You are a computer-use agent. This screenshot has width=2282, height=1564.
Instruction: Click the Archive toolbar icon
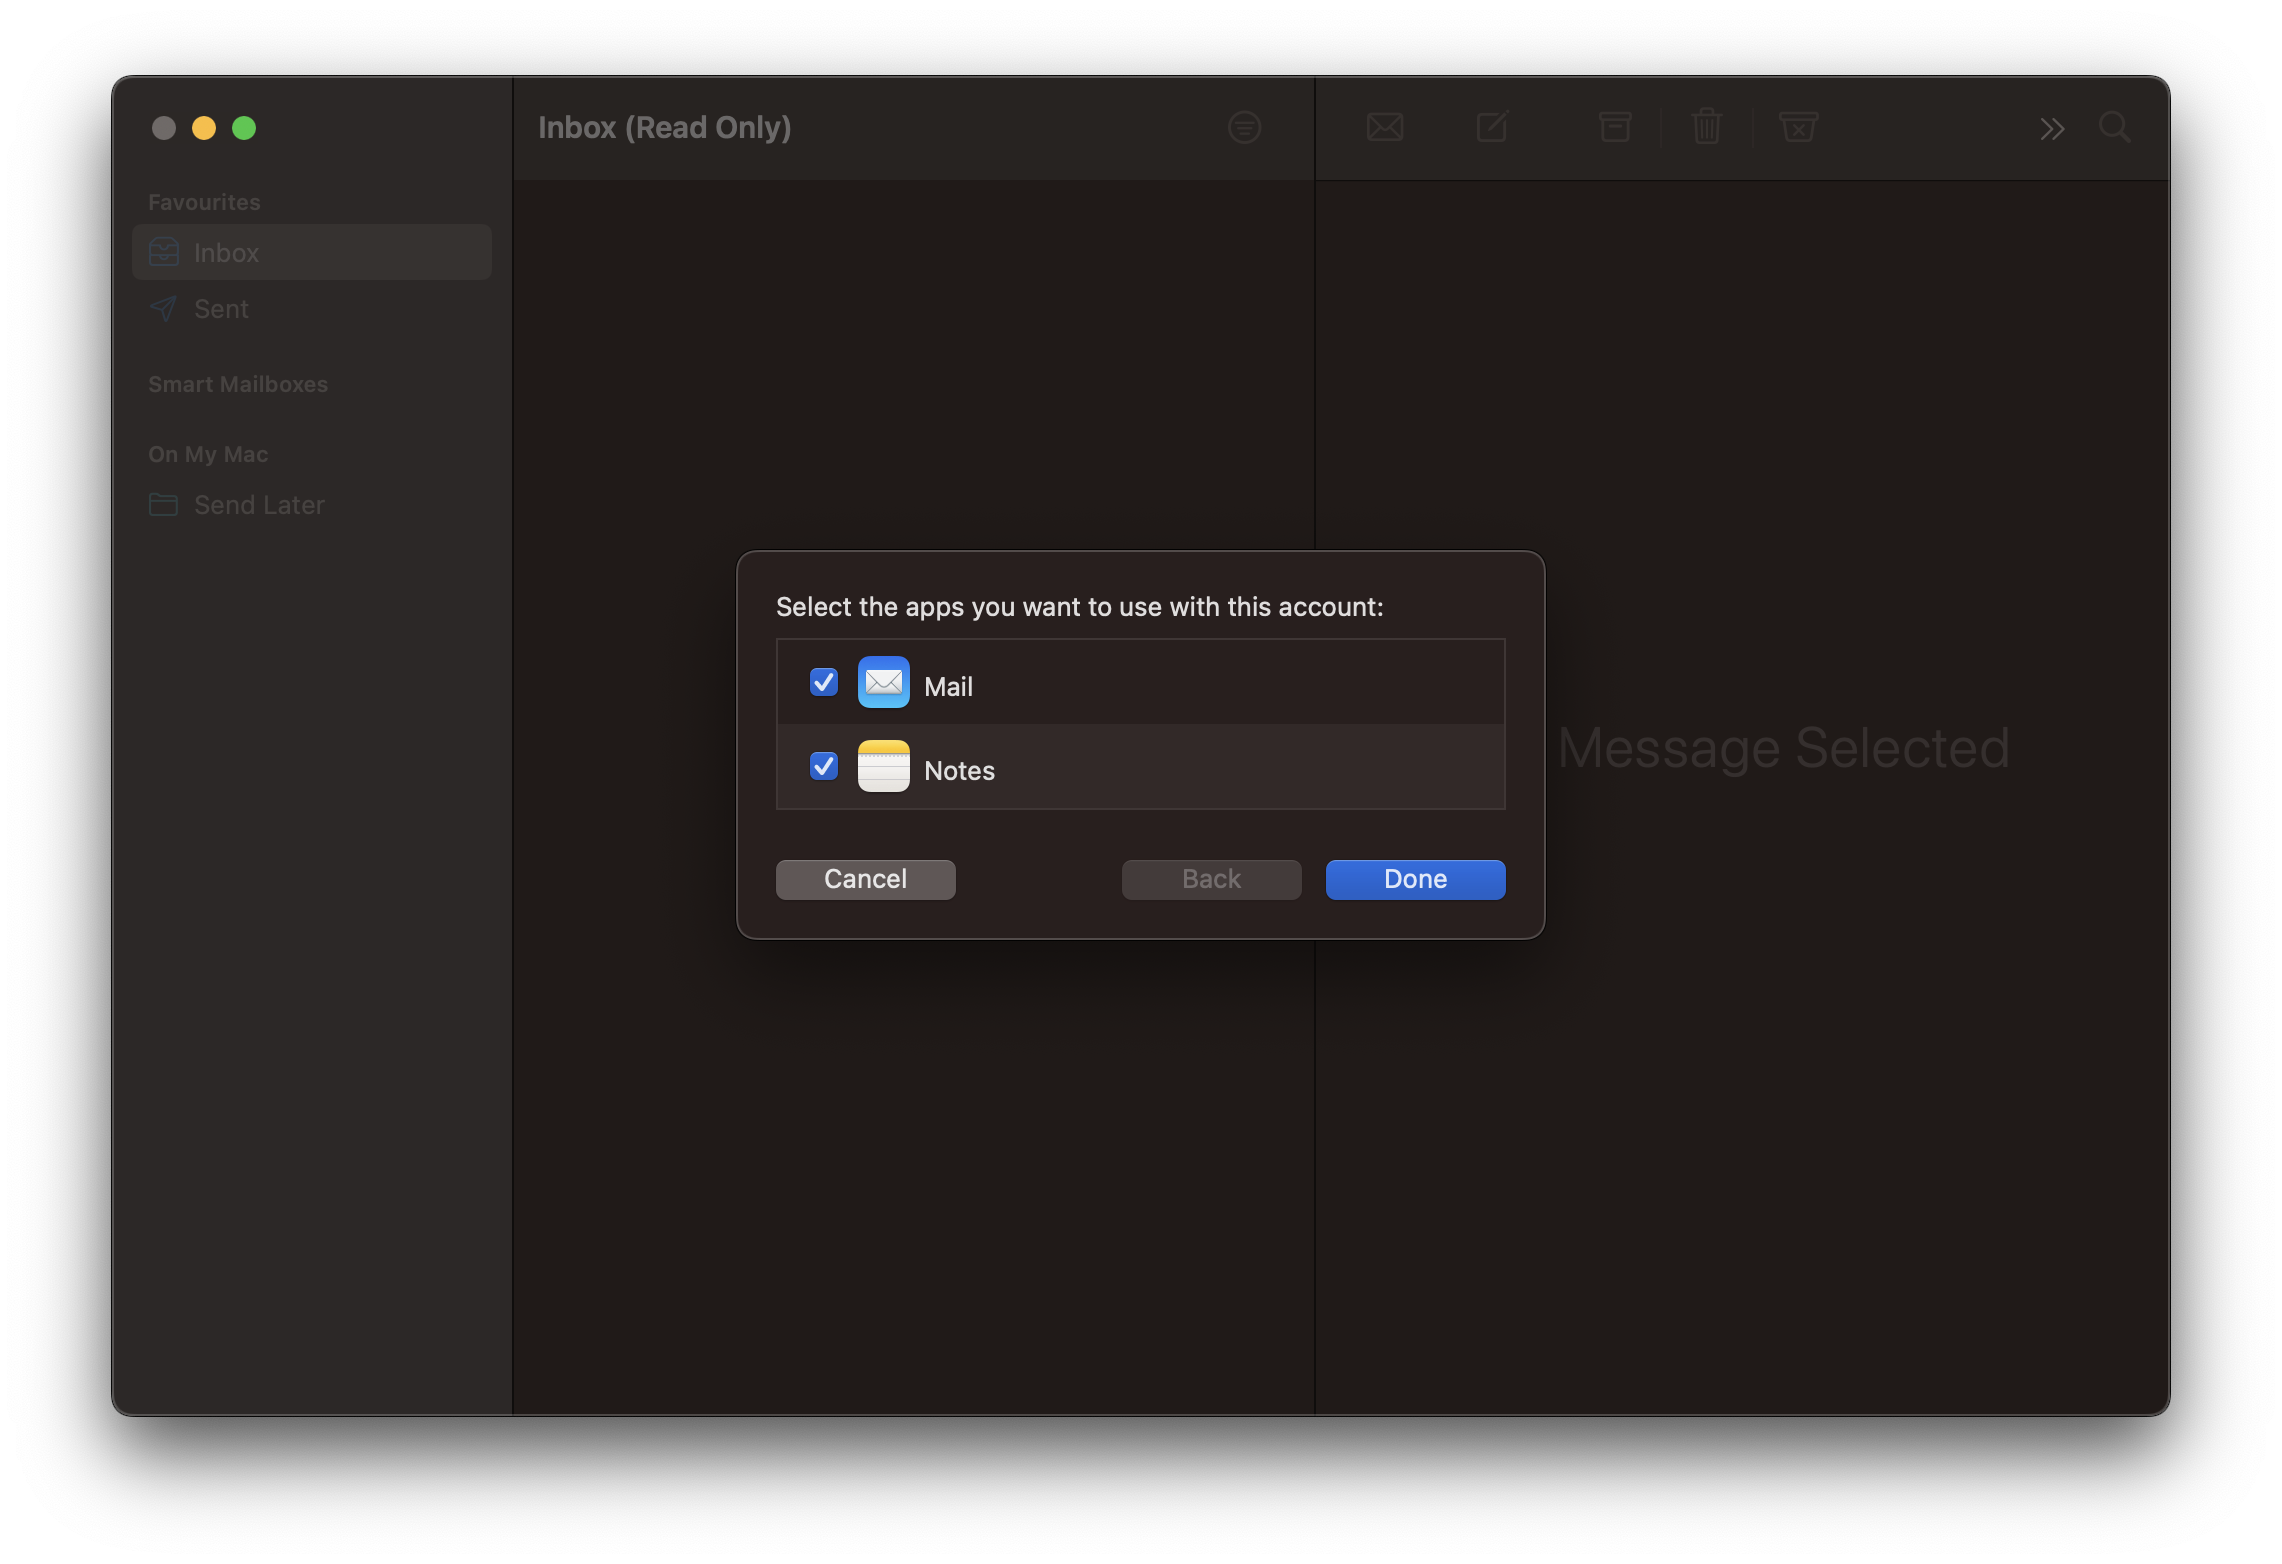pyautogui.click(x=1614, y=127)
